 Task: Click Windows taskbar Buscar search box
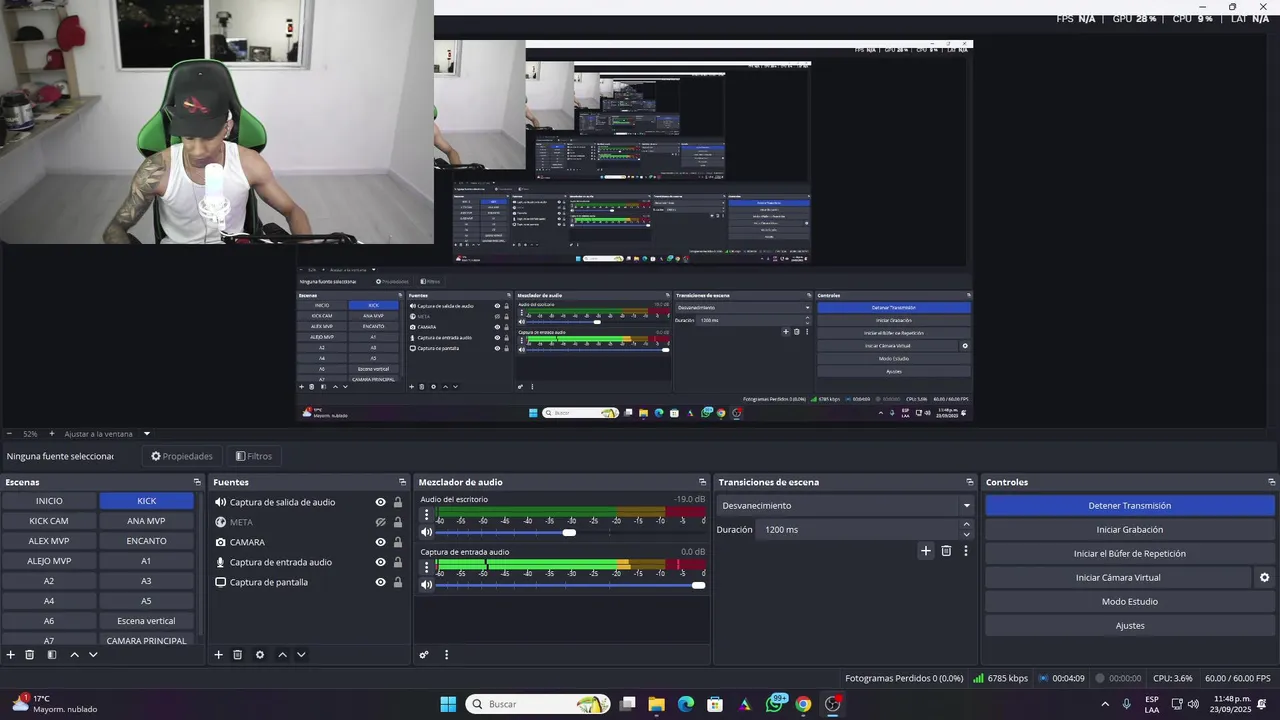tap(539, 704)
